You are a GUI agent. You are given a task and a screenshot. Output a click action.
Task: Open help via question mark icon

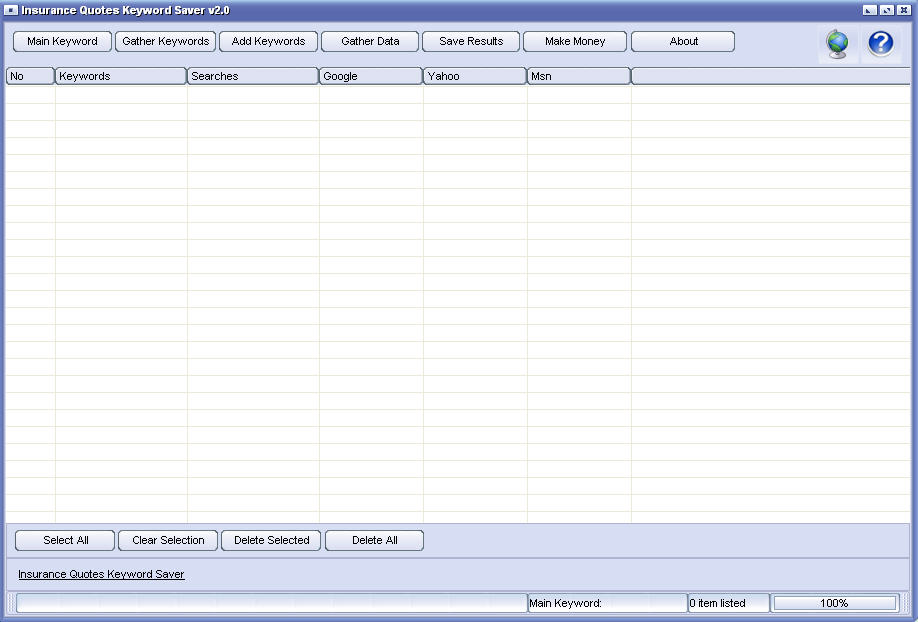tap(880, 44)
